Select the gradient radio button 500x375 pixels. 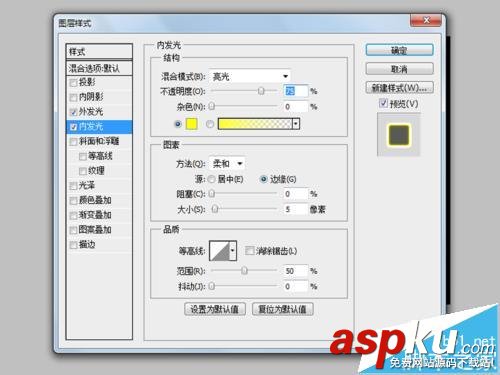(x=210, y=124)
